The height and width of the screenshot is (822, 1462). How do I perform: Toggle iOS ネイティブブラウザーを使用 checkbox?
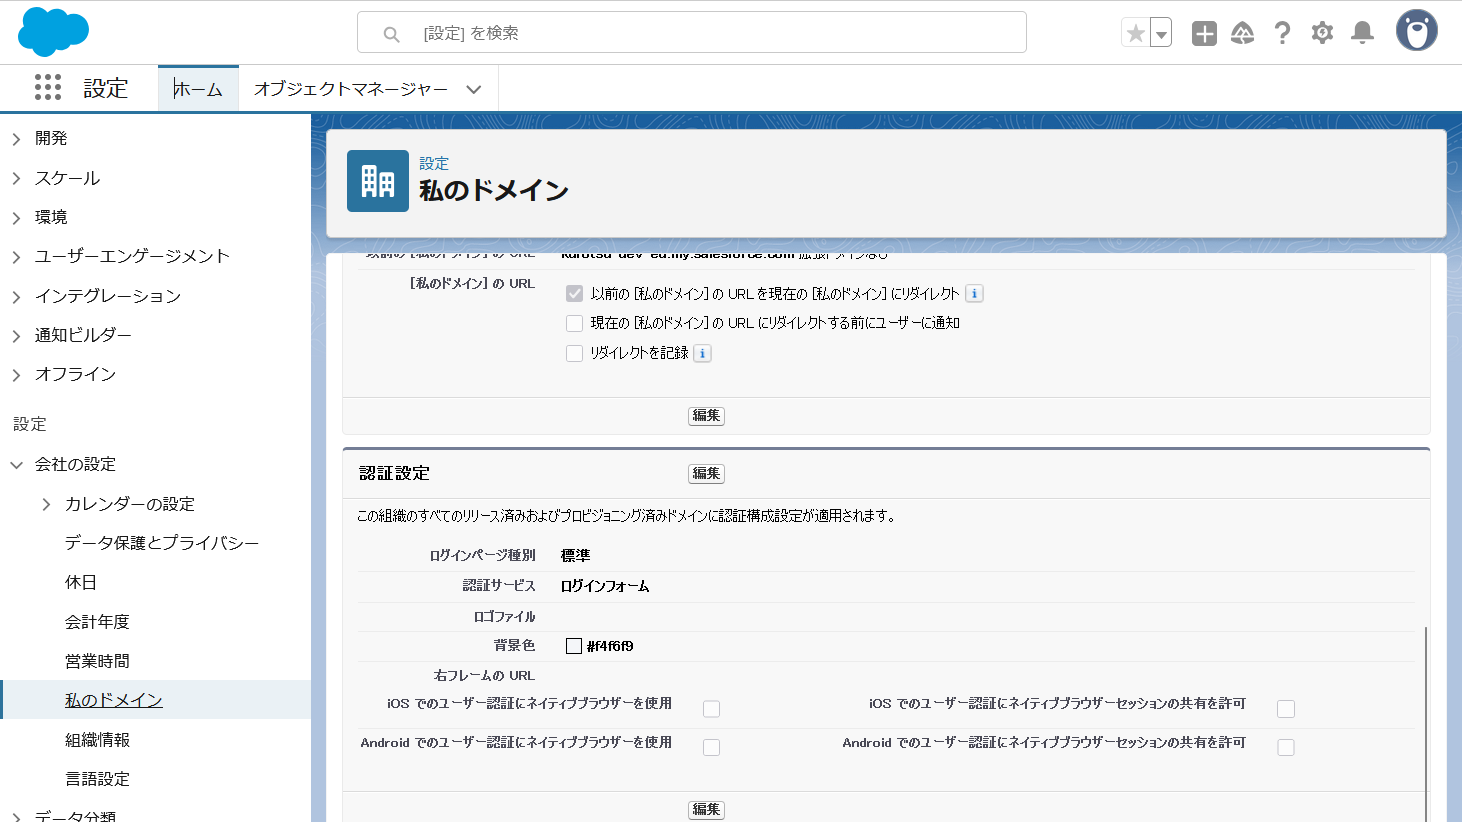point(711,709)
